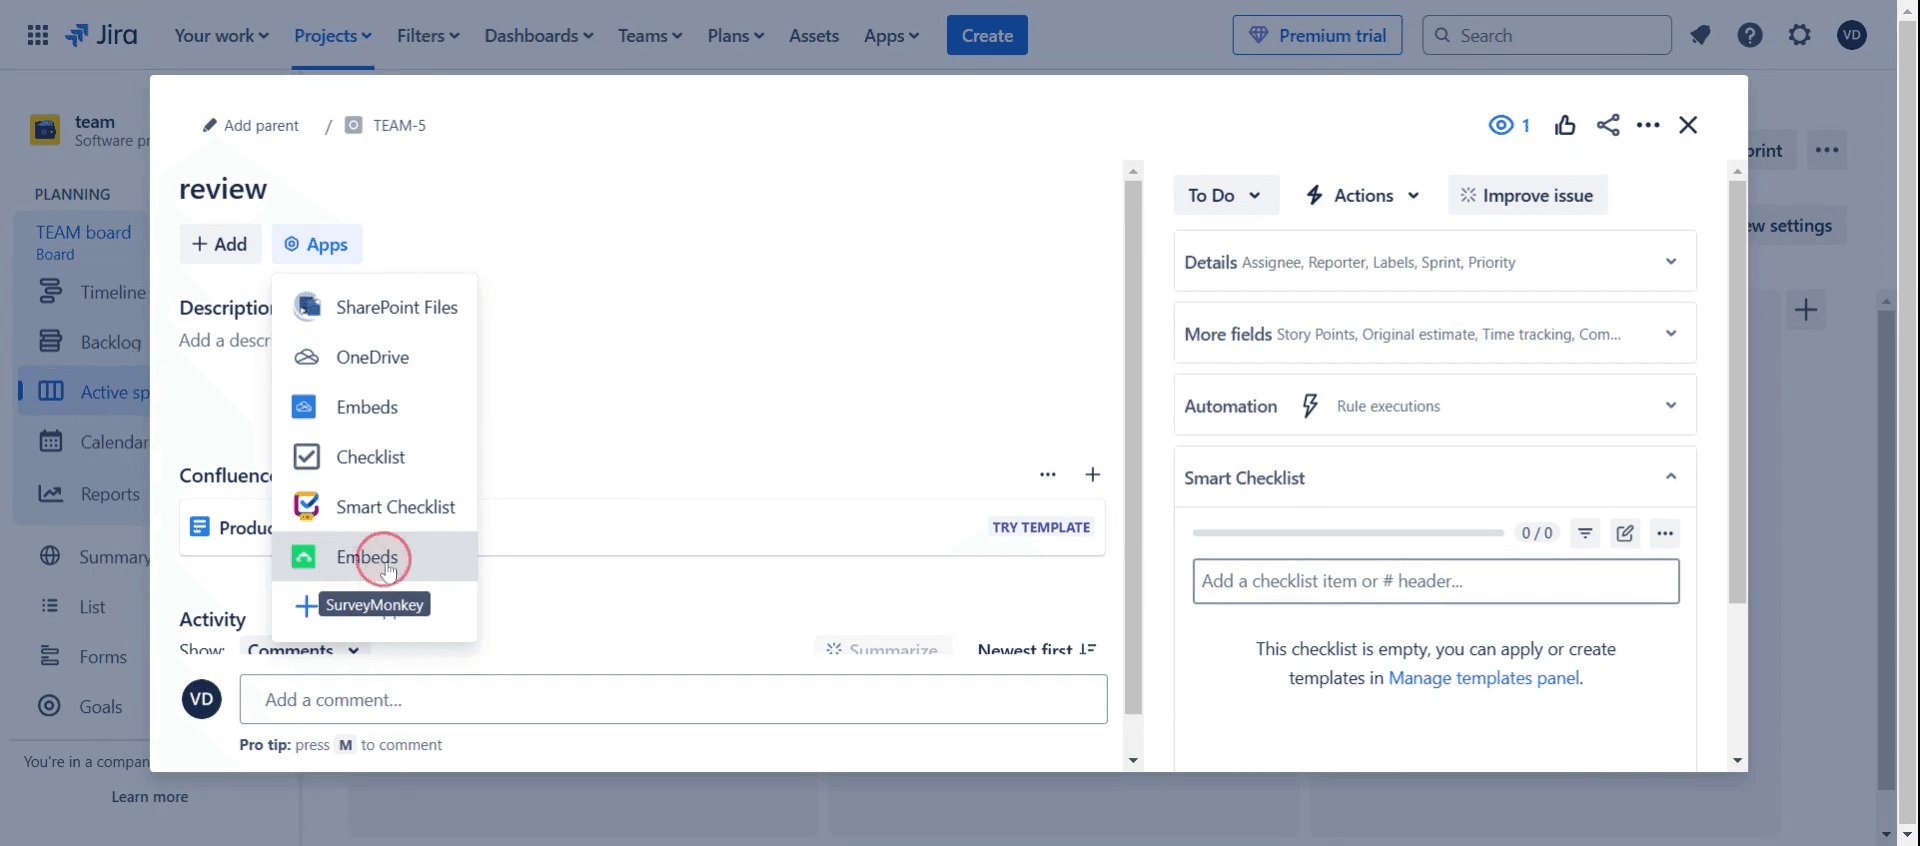This screenshot has width=1920, height=846.
Task: Click the share issue icon
Action: coord(1608,125)
